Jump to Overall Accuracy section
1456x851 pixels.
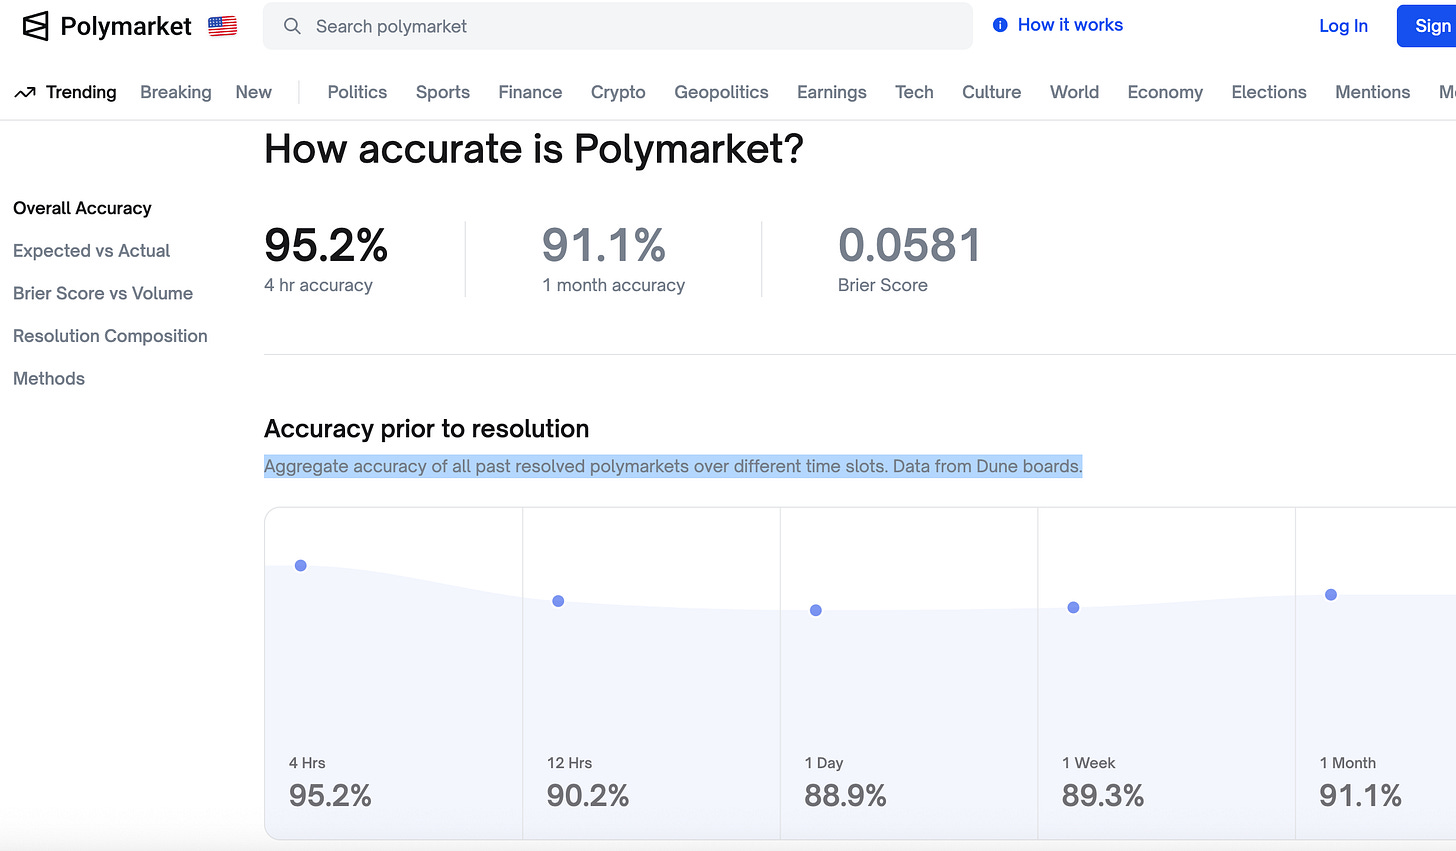point(82,208)
